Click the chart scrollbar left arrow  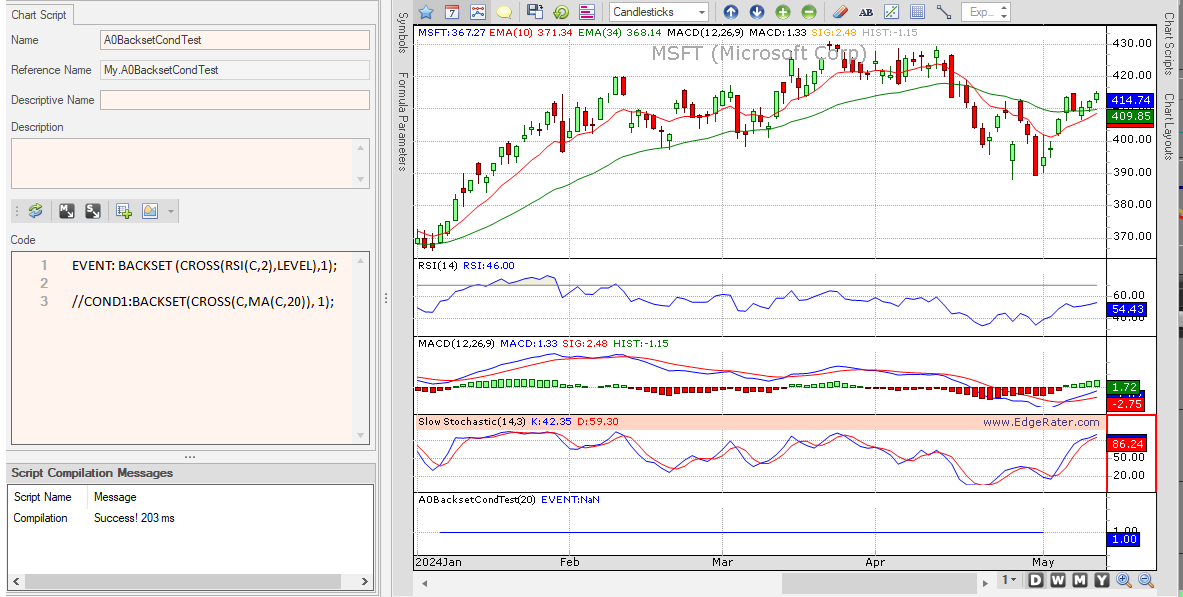[425, 583]
